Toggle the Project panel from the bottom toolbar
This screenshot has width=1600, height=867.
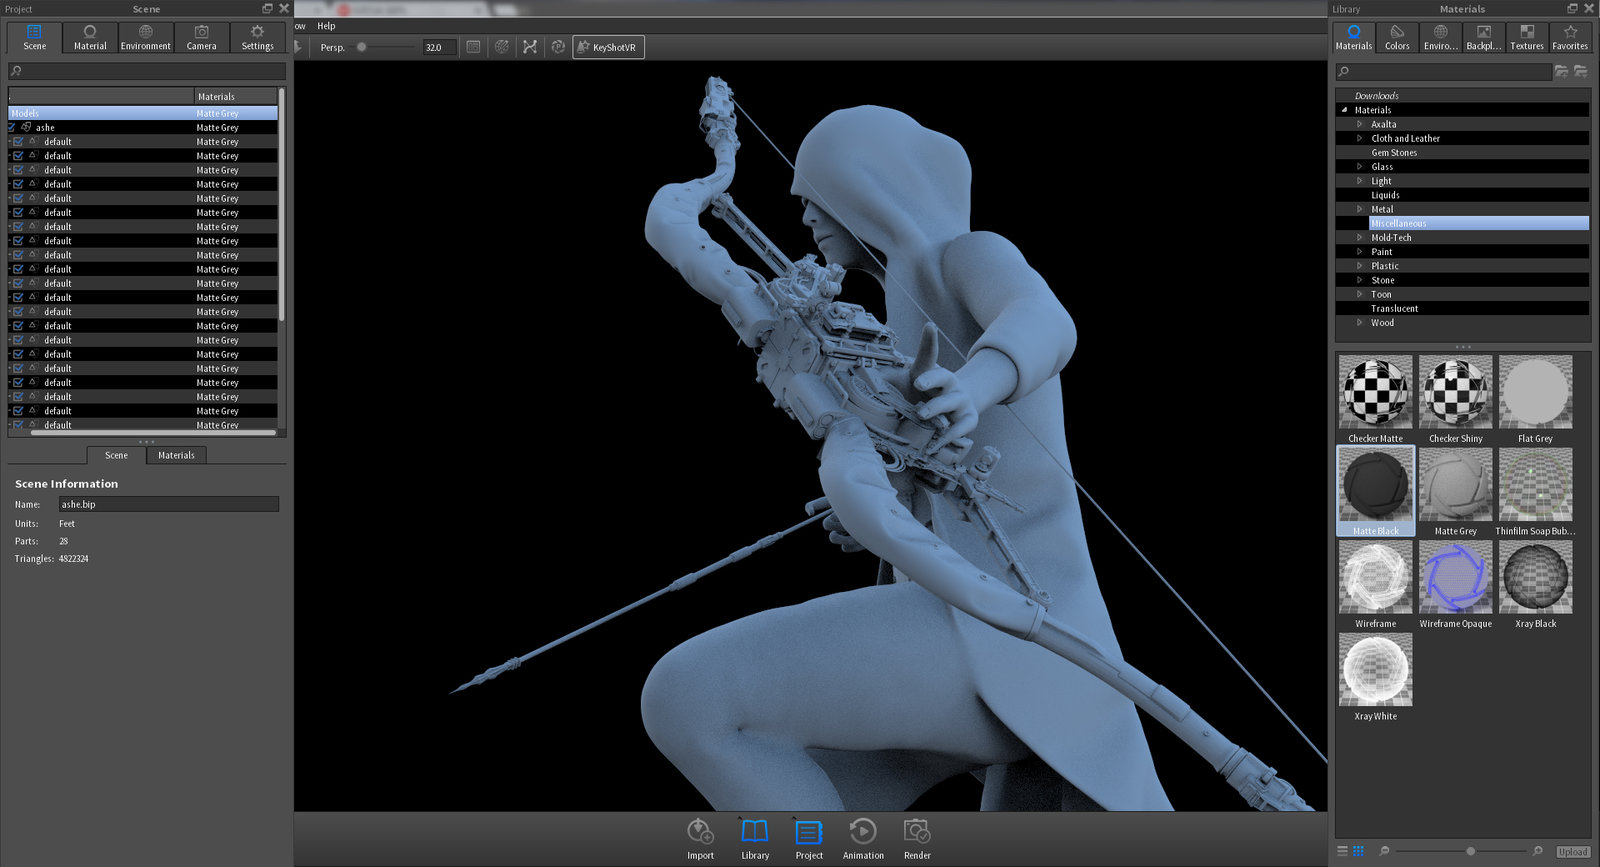pyautogui.click(x=809, y=839)
